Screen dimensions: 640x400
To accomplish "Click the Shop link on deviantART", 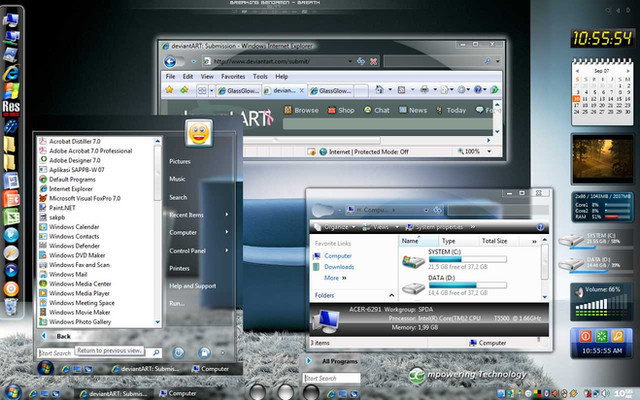I will coord(341,110).
